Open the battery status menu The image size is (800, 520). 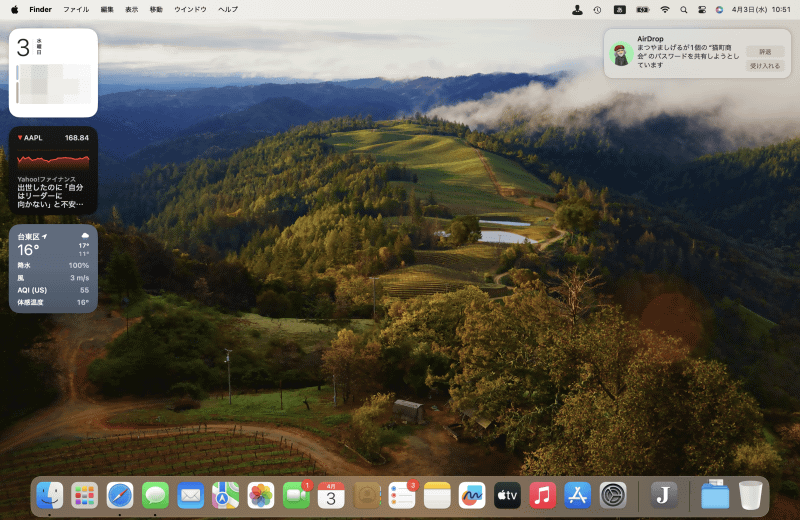coord(642,9)
